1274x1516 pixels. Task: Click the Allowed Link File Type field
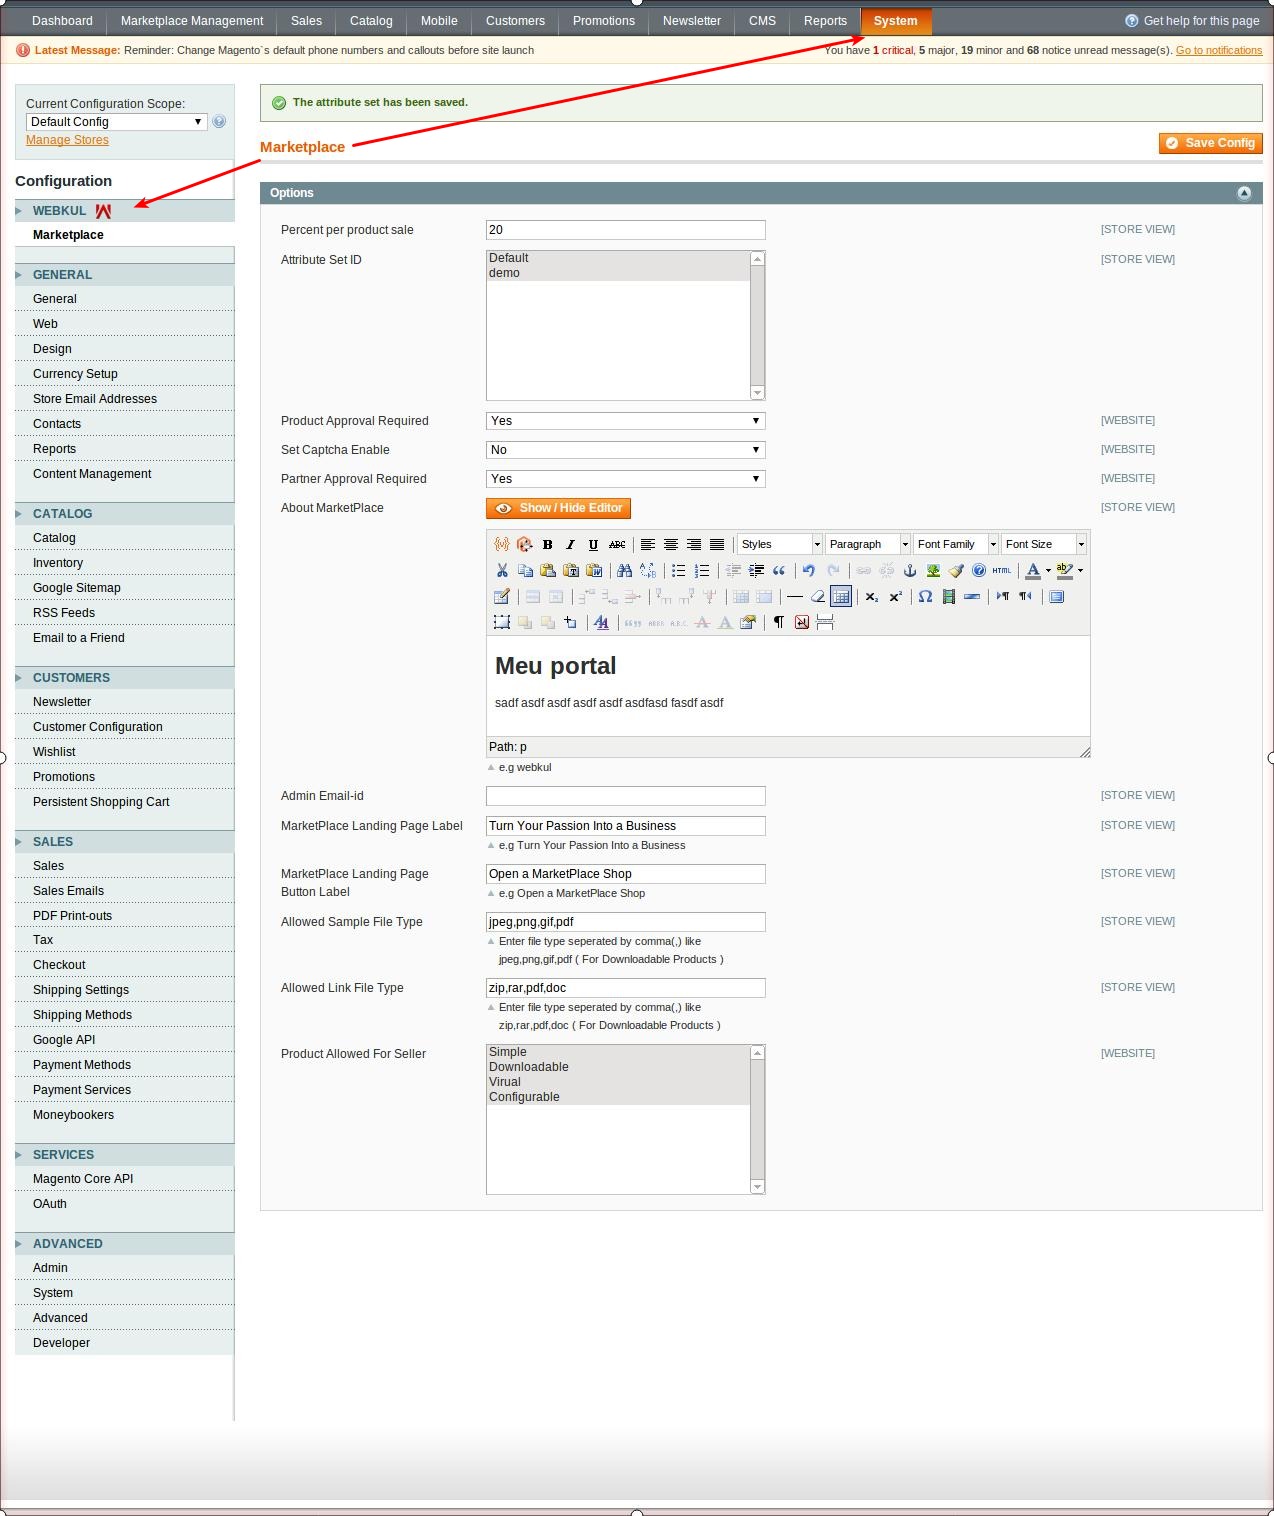[626, 988]
